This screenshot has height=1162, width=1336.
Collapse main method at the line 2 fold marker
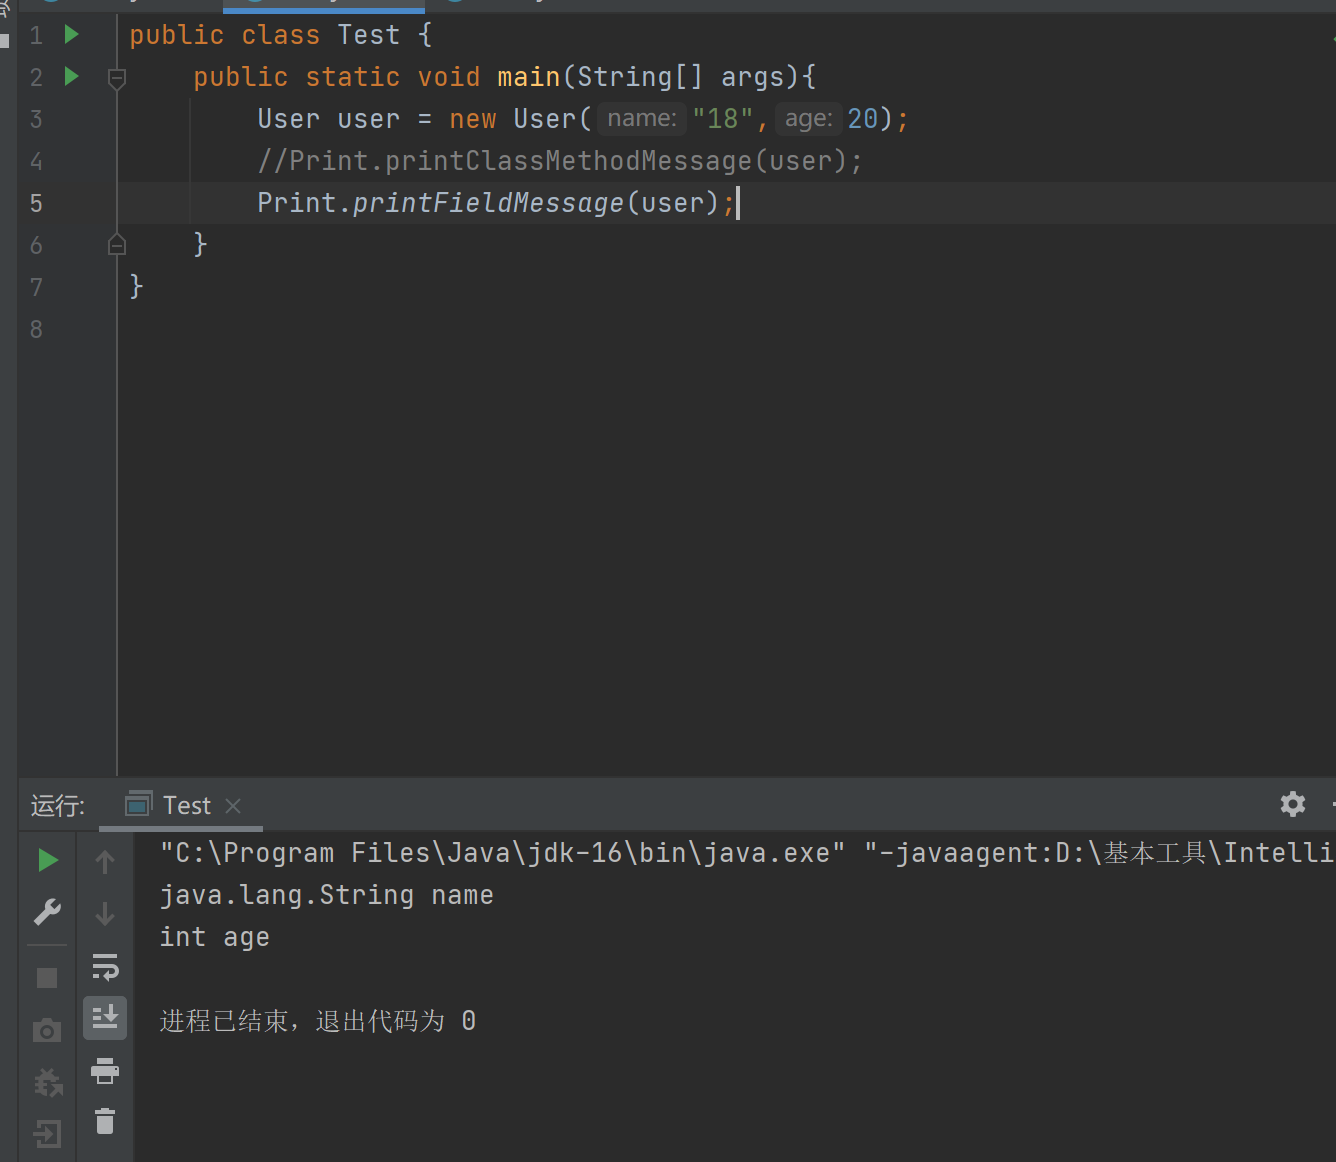[116, 77]
